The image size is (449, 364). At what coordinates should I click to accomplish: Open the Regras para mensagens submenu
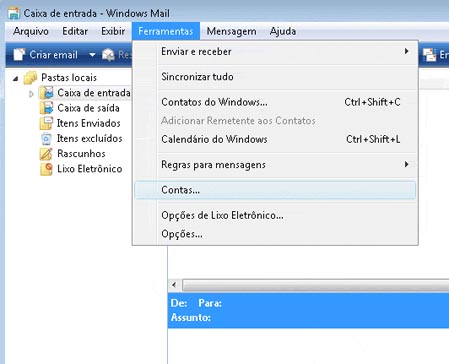(275, 165)
